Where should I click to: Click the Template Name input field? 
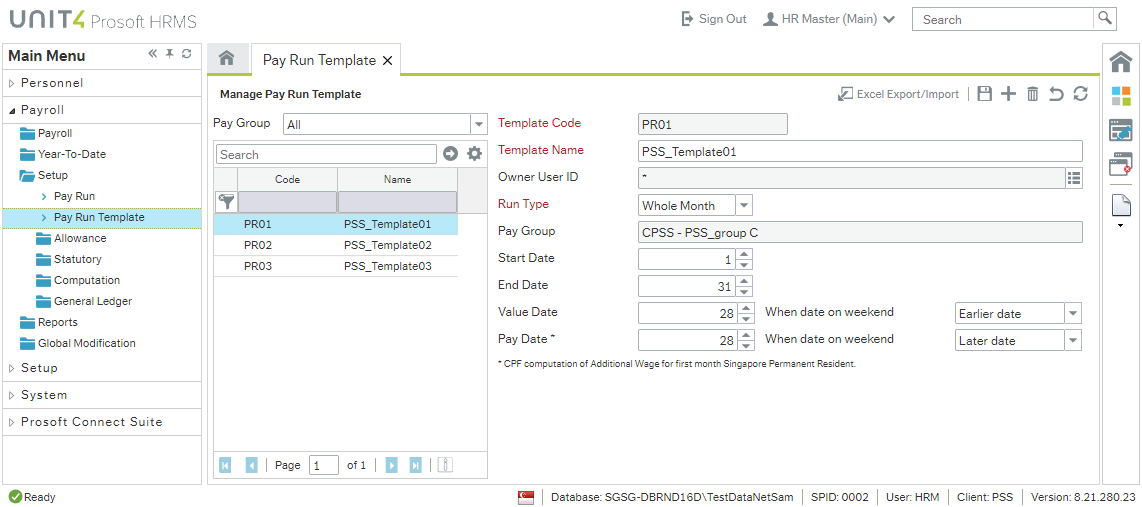pos(860,151)
